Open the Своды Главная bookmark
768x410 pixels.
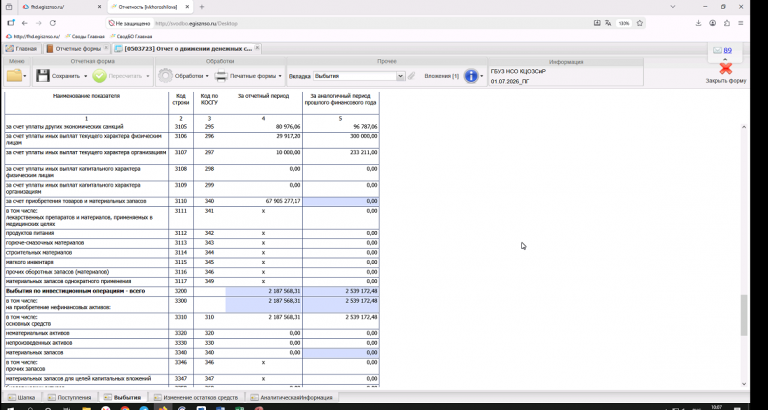[x=85, y=36]
